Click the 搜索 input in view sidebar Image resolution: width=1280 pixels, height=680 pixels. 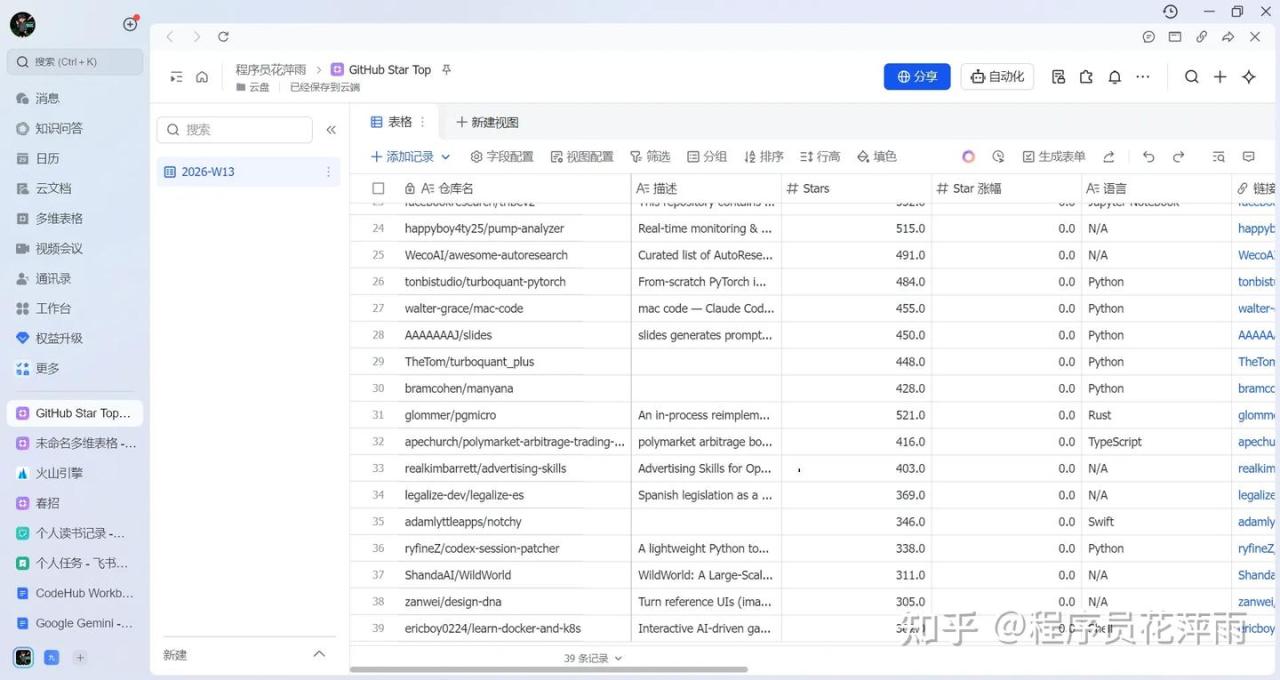pyautogui.click(x=235, y=130)
